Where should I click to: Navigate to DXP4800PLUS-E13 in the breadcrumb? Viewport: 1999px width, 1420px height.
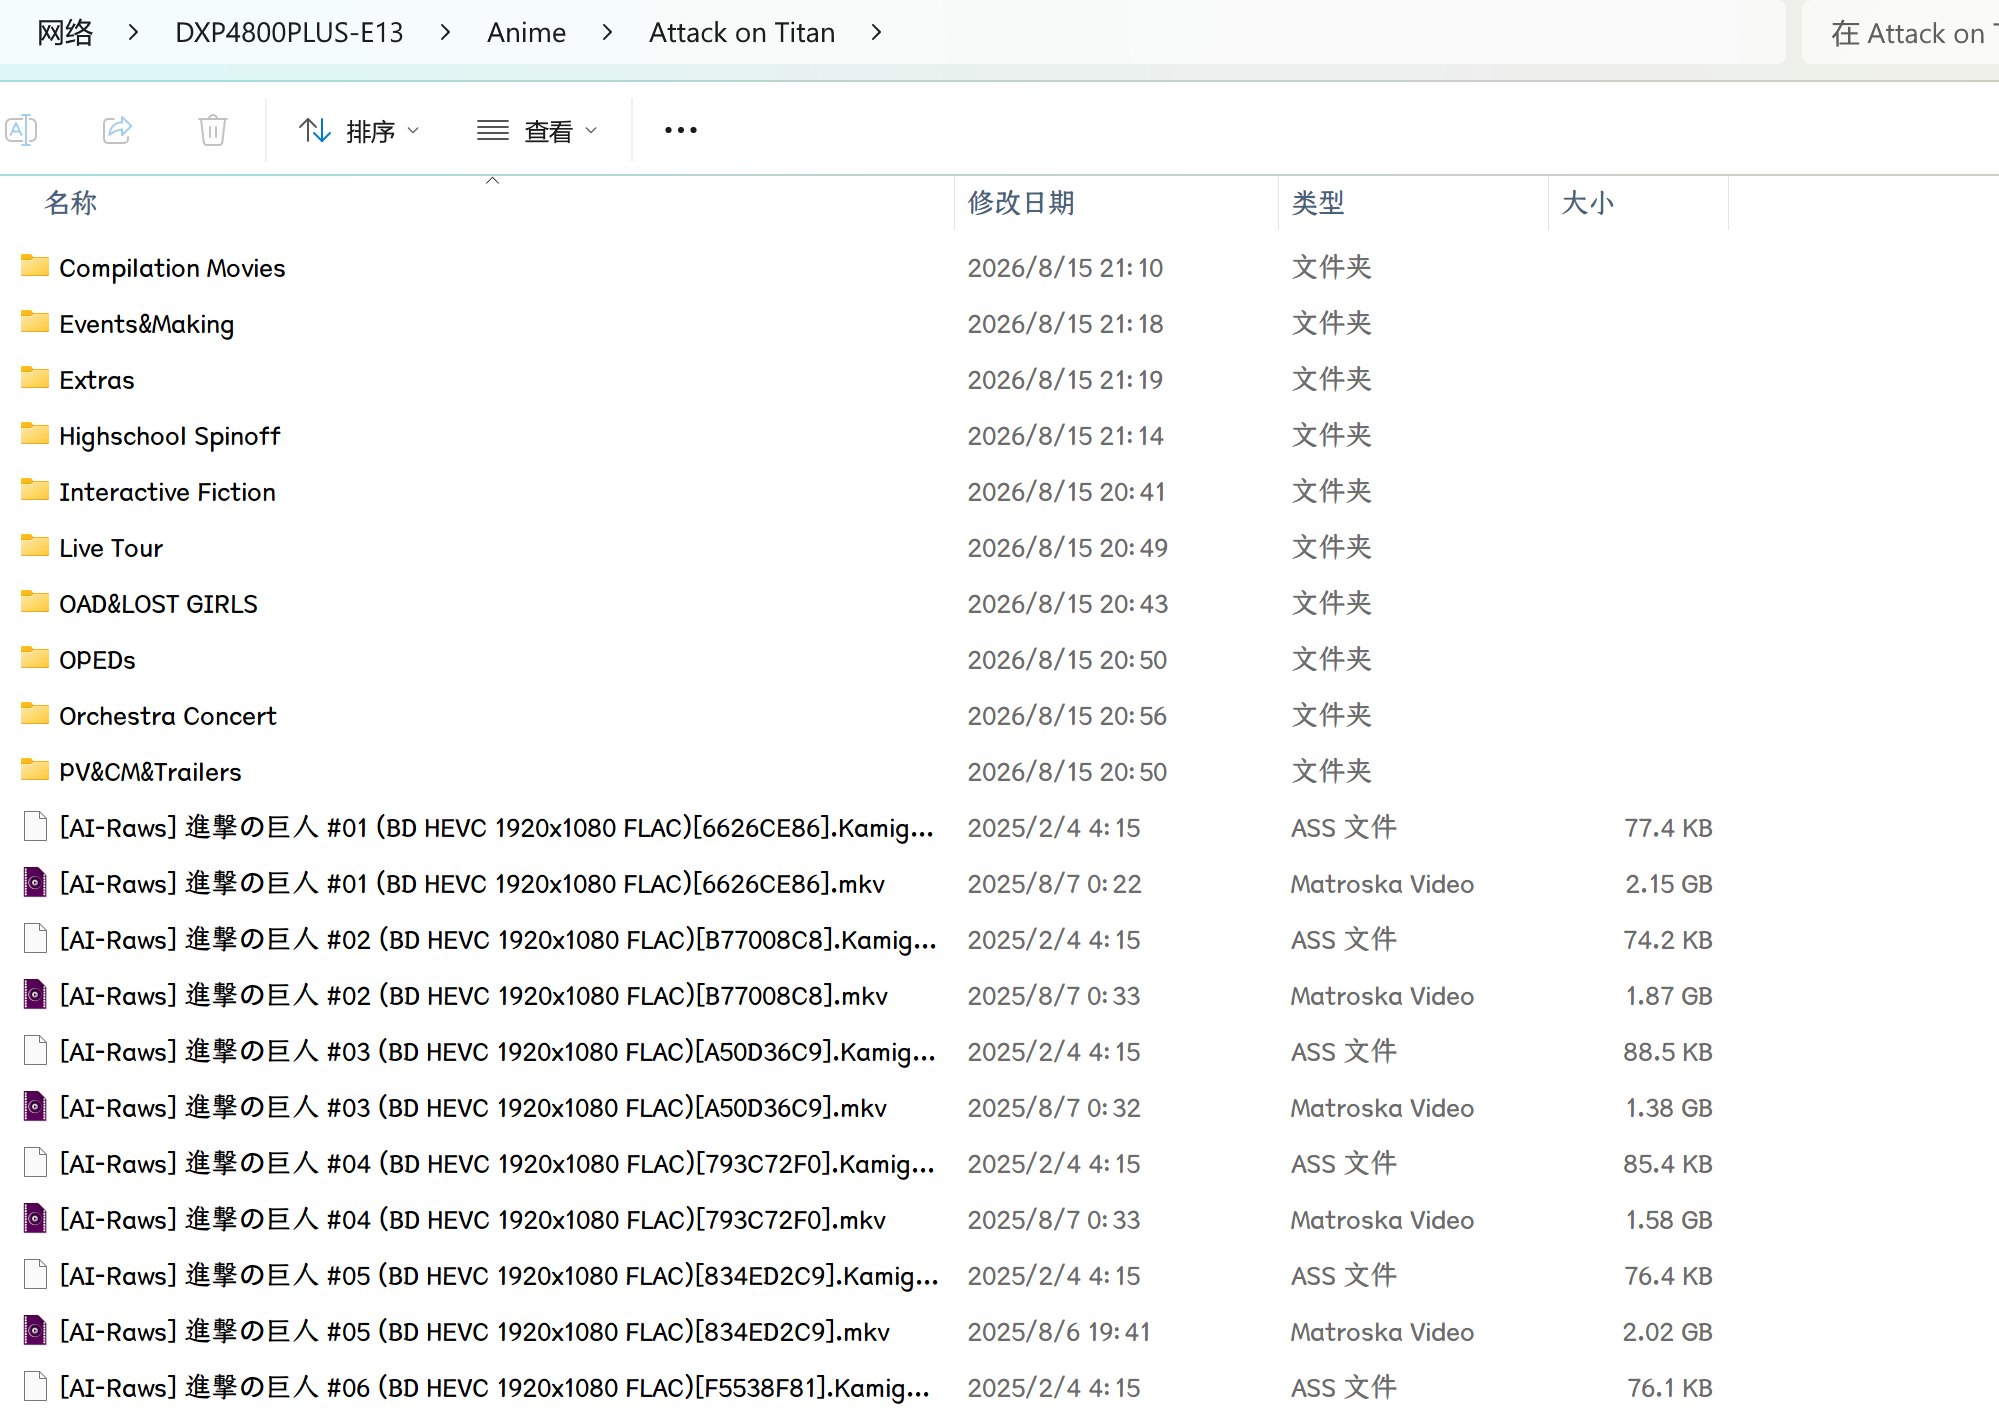point(289,33)
